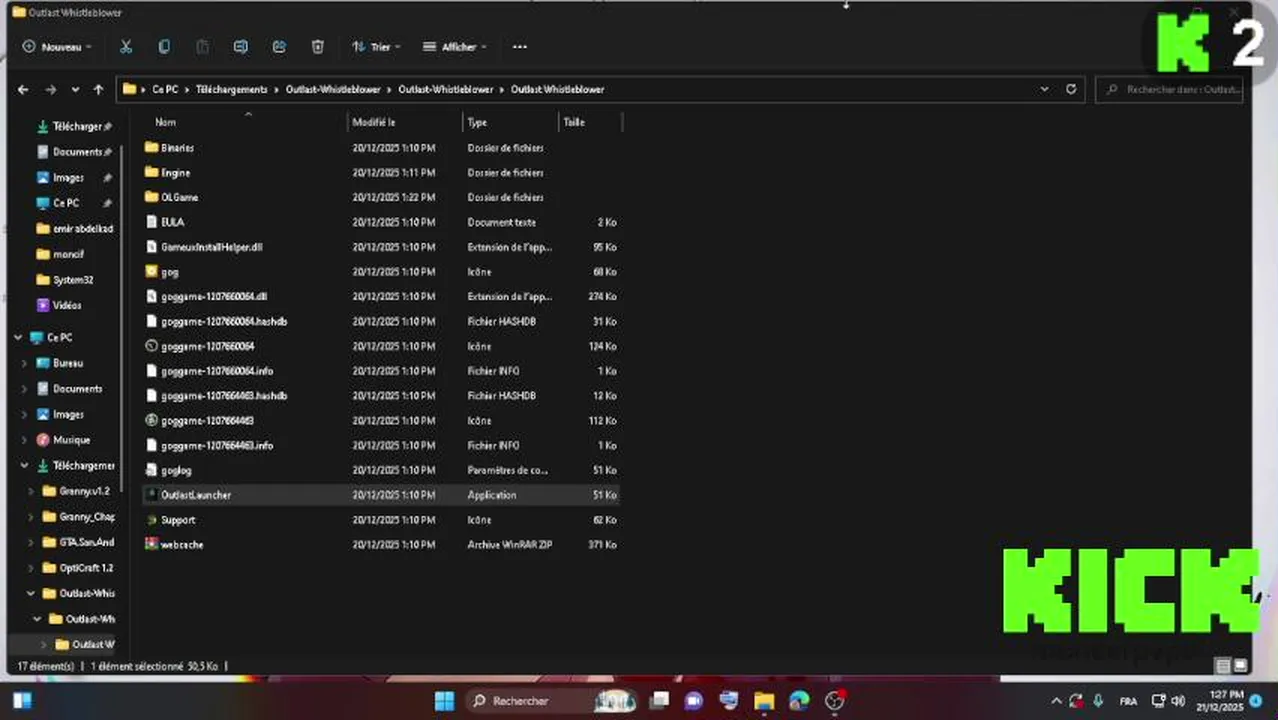Image resolution: width=1278 pixels, height=720 pixels.
Task: Expand the Musique tree node
Action: [25, 440]
